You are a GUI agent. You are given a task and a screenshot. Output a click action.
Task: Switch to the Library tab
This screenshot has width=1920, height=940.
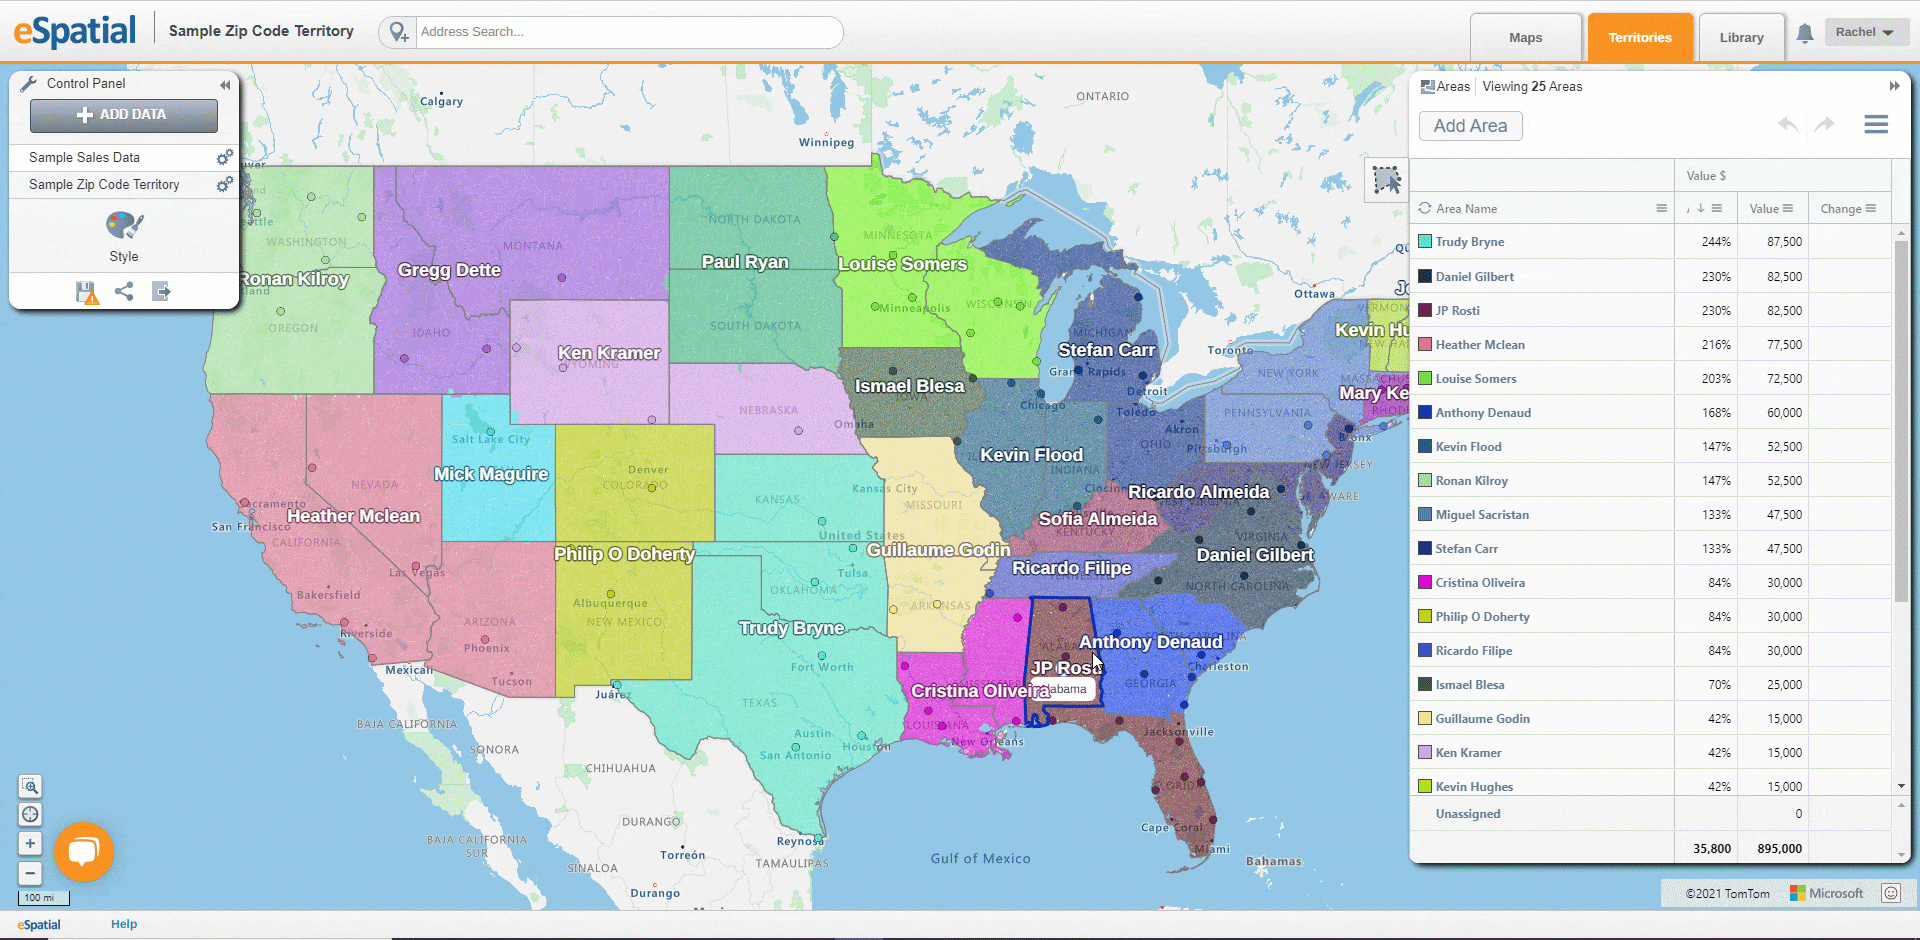point(1741,38)
